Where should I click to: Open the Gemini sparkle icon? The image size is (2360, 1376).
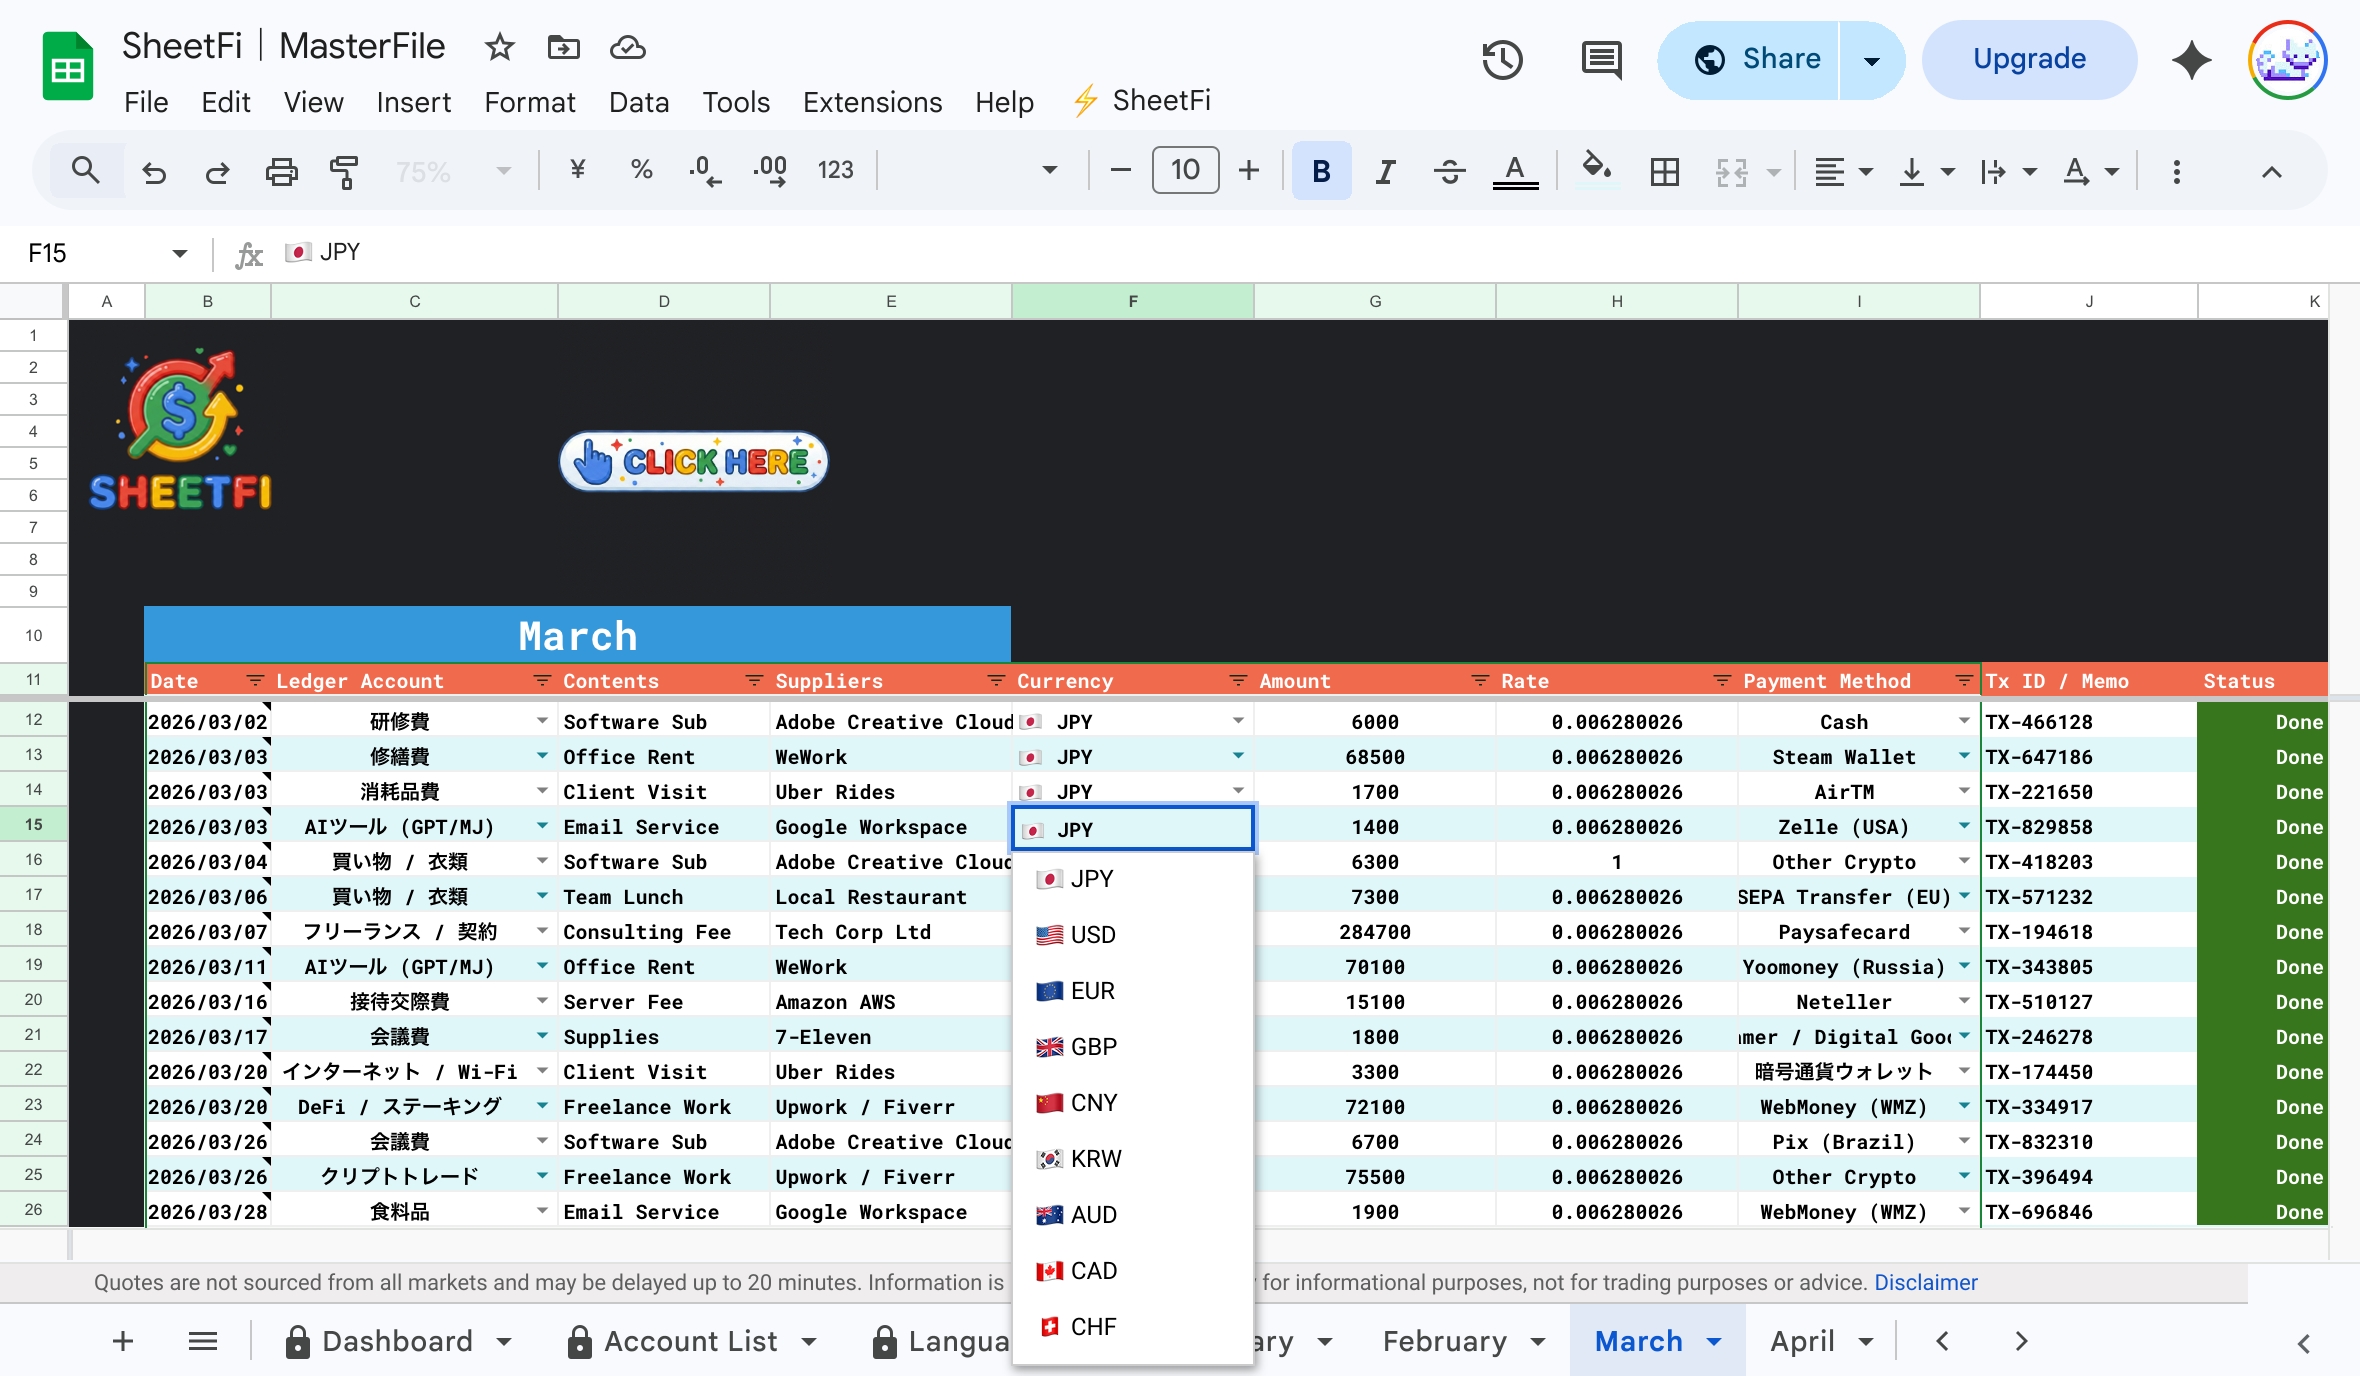click(x=2191, y=60)
